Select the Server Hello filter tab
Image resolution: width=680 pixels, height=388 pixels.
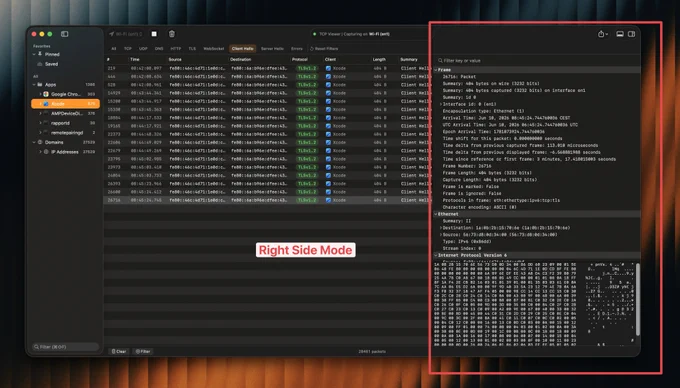pyautogui.click(x=272, y=49)
